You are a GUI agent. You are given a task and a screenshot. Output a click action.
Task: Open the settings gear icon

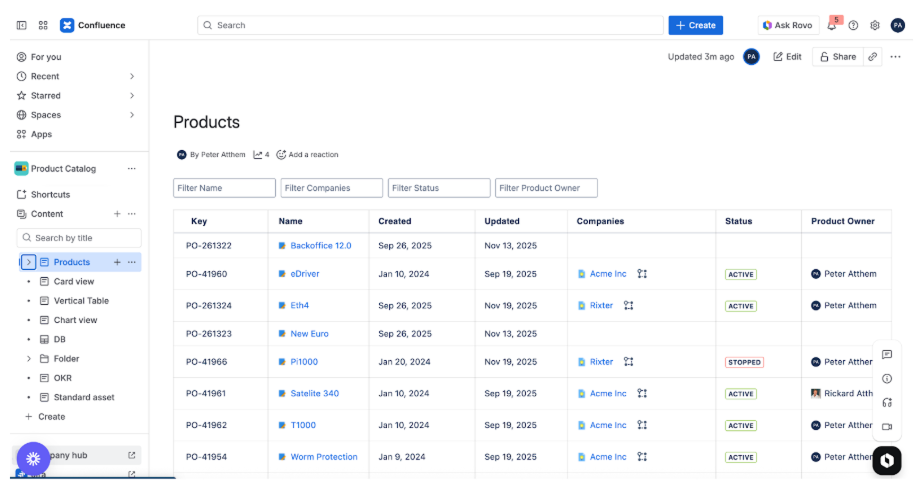click(875, 25)
